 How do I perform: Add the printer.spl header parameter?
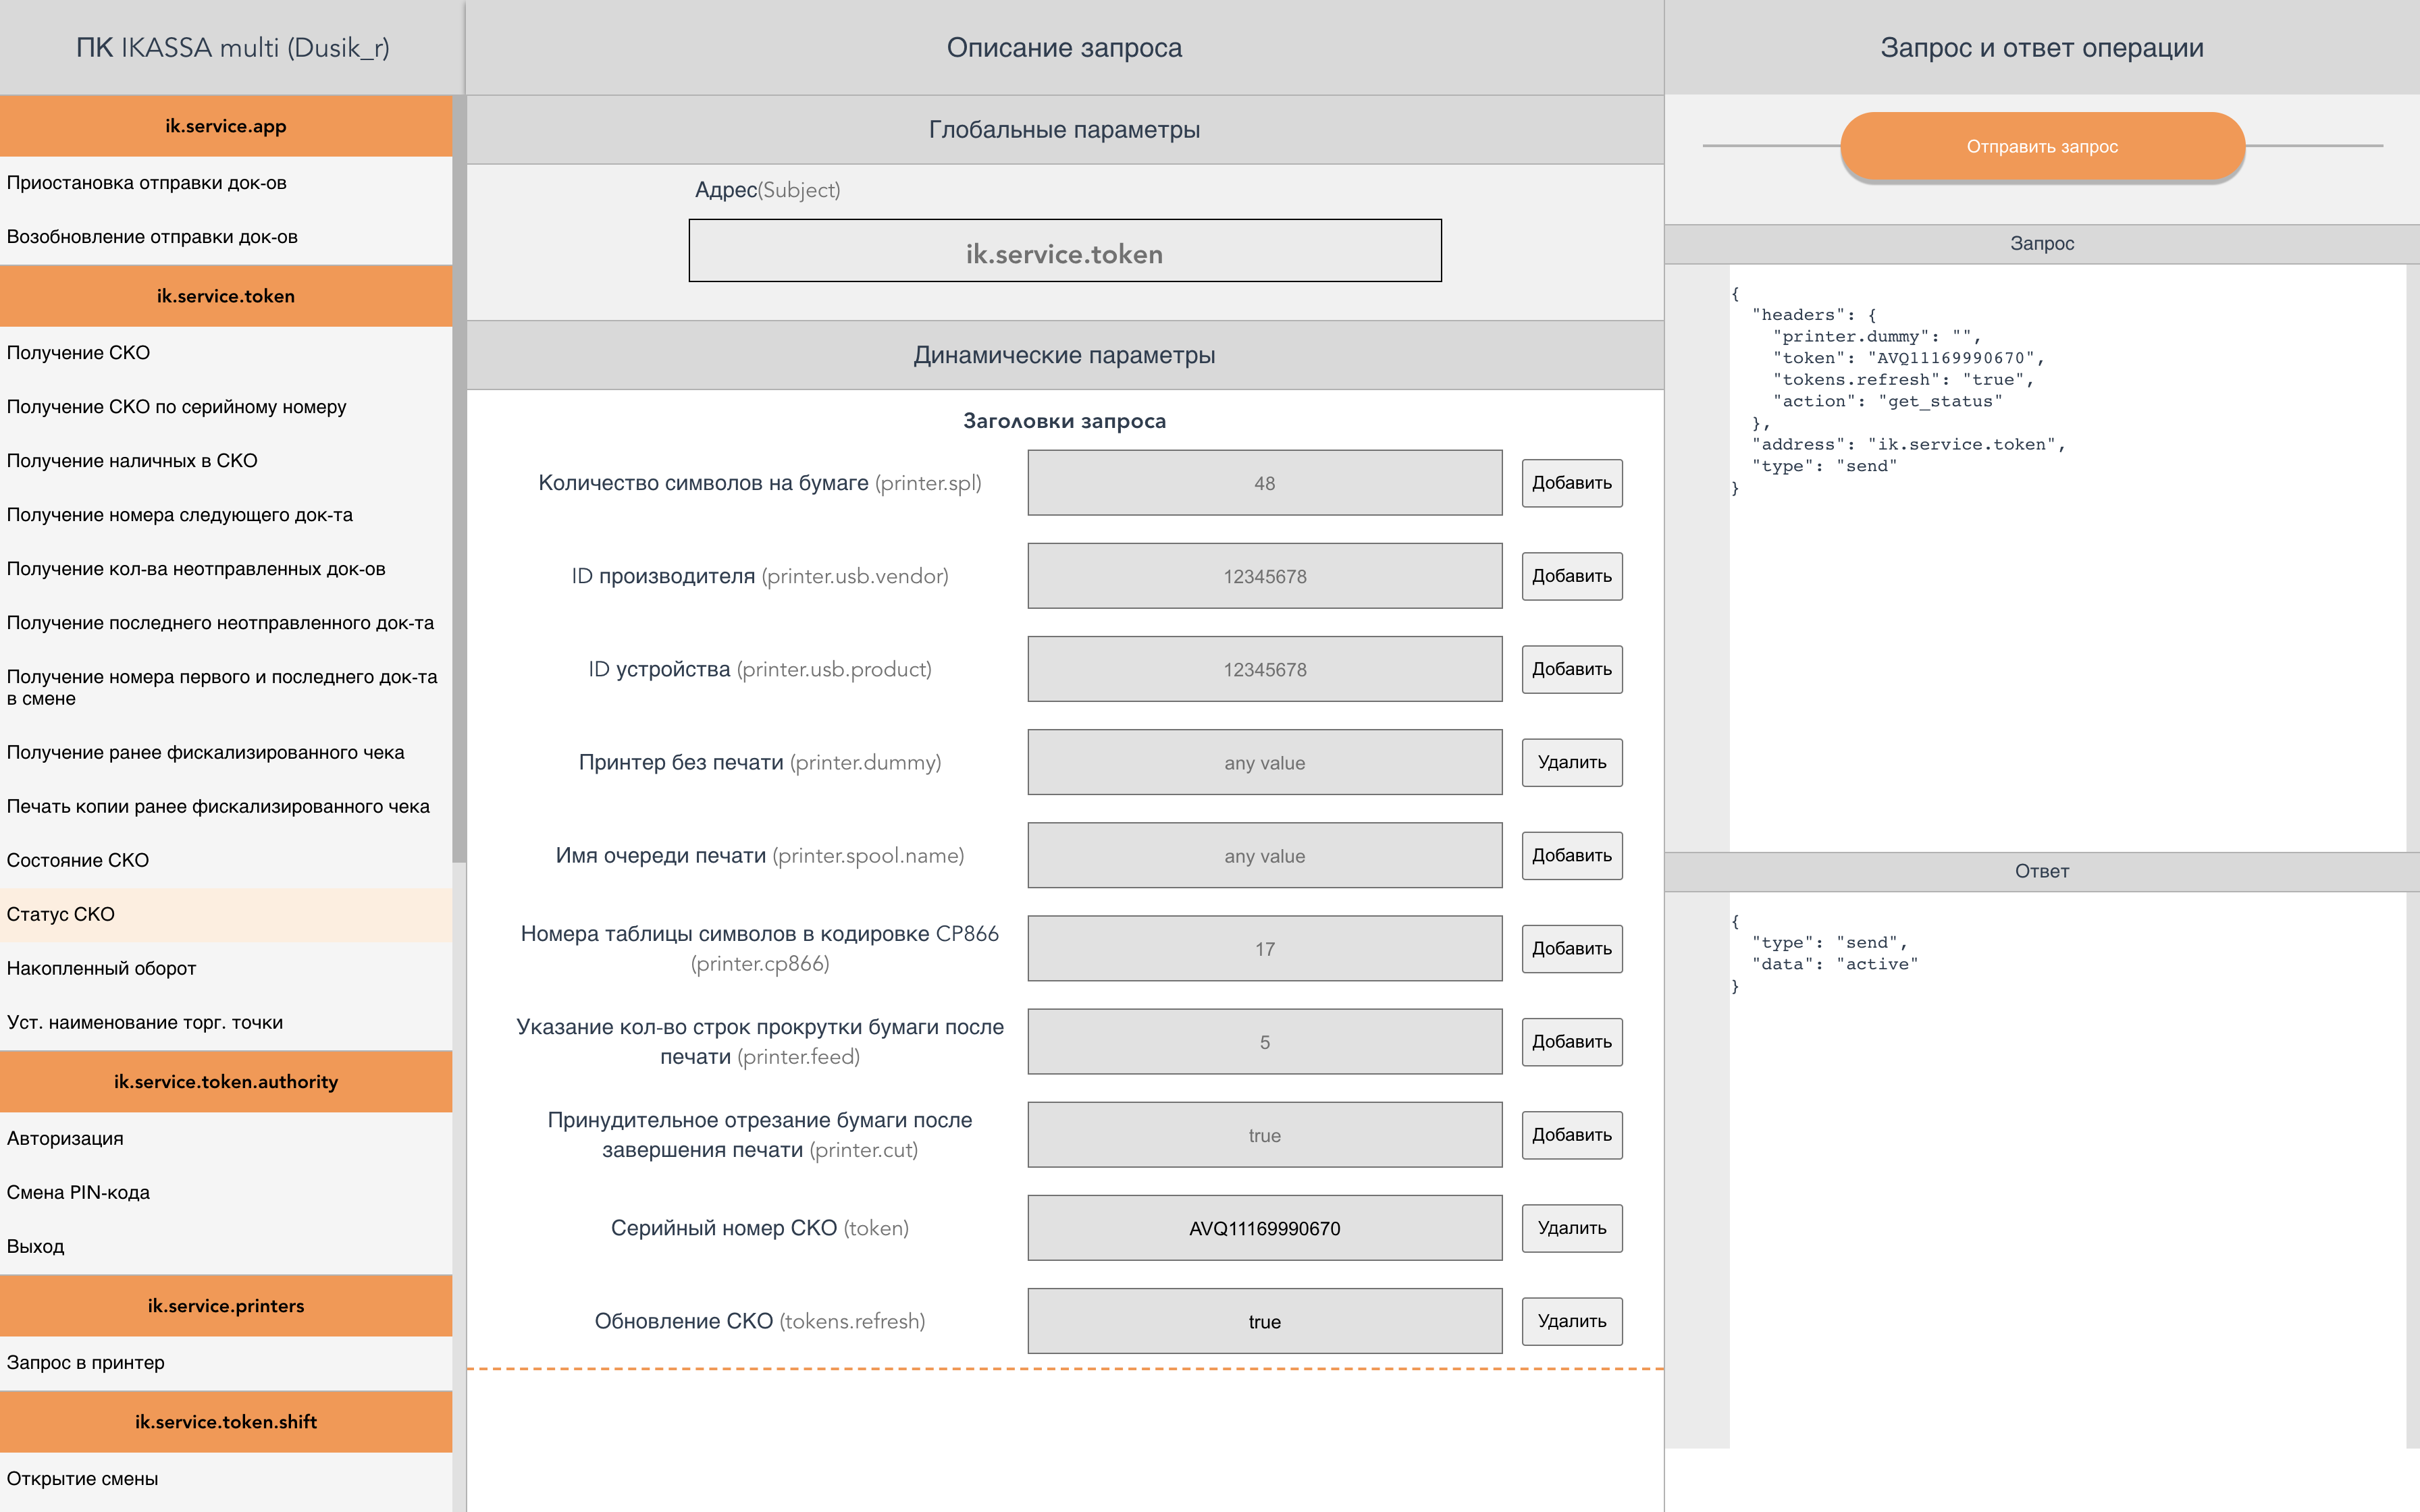[1571, 483]
